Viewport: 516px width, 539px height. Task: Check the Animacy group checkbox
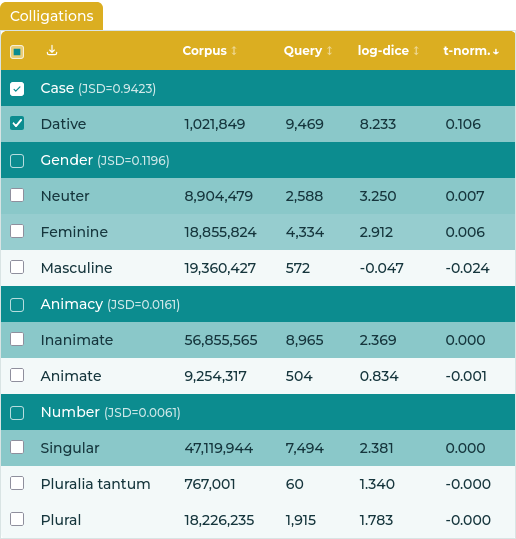17,305
